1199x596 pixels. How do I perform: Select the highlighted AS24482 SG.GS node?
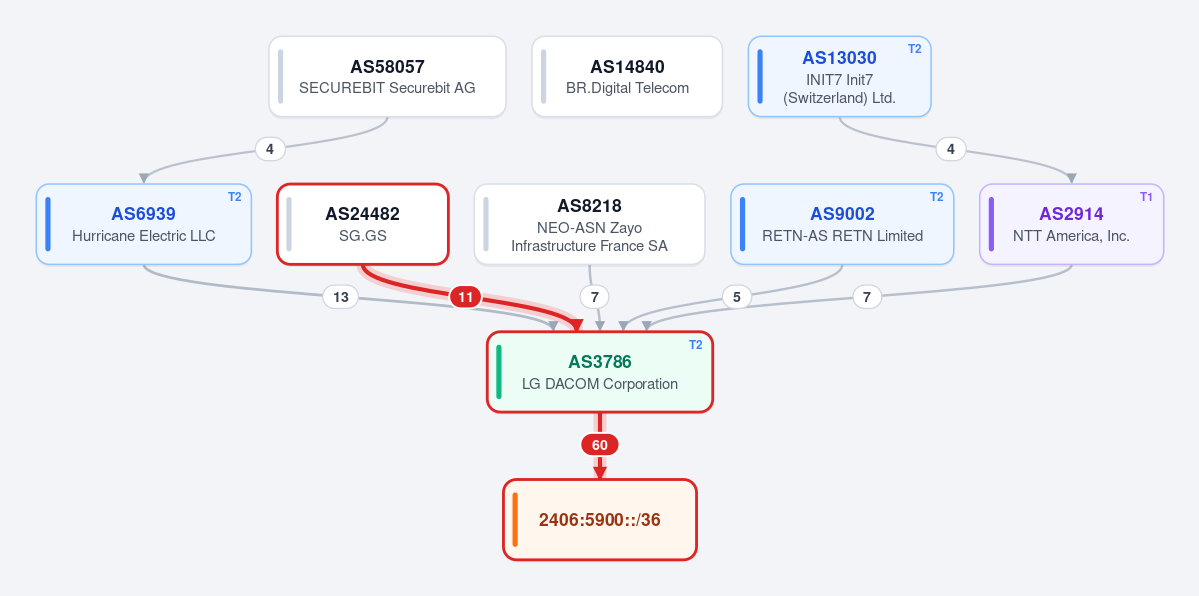pos(362,224)
